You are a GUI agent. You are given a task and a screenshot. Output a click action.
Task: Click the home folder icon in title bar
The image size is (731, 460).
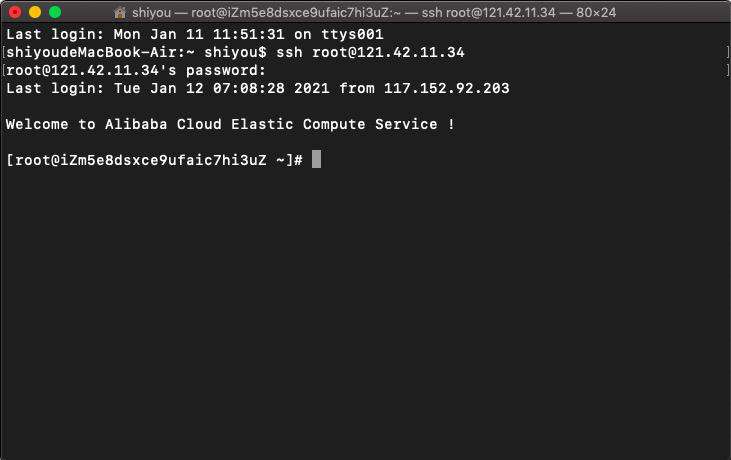120,13
